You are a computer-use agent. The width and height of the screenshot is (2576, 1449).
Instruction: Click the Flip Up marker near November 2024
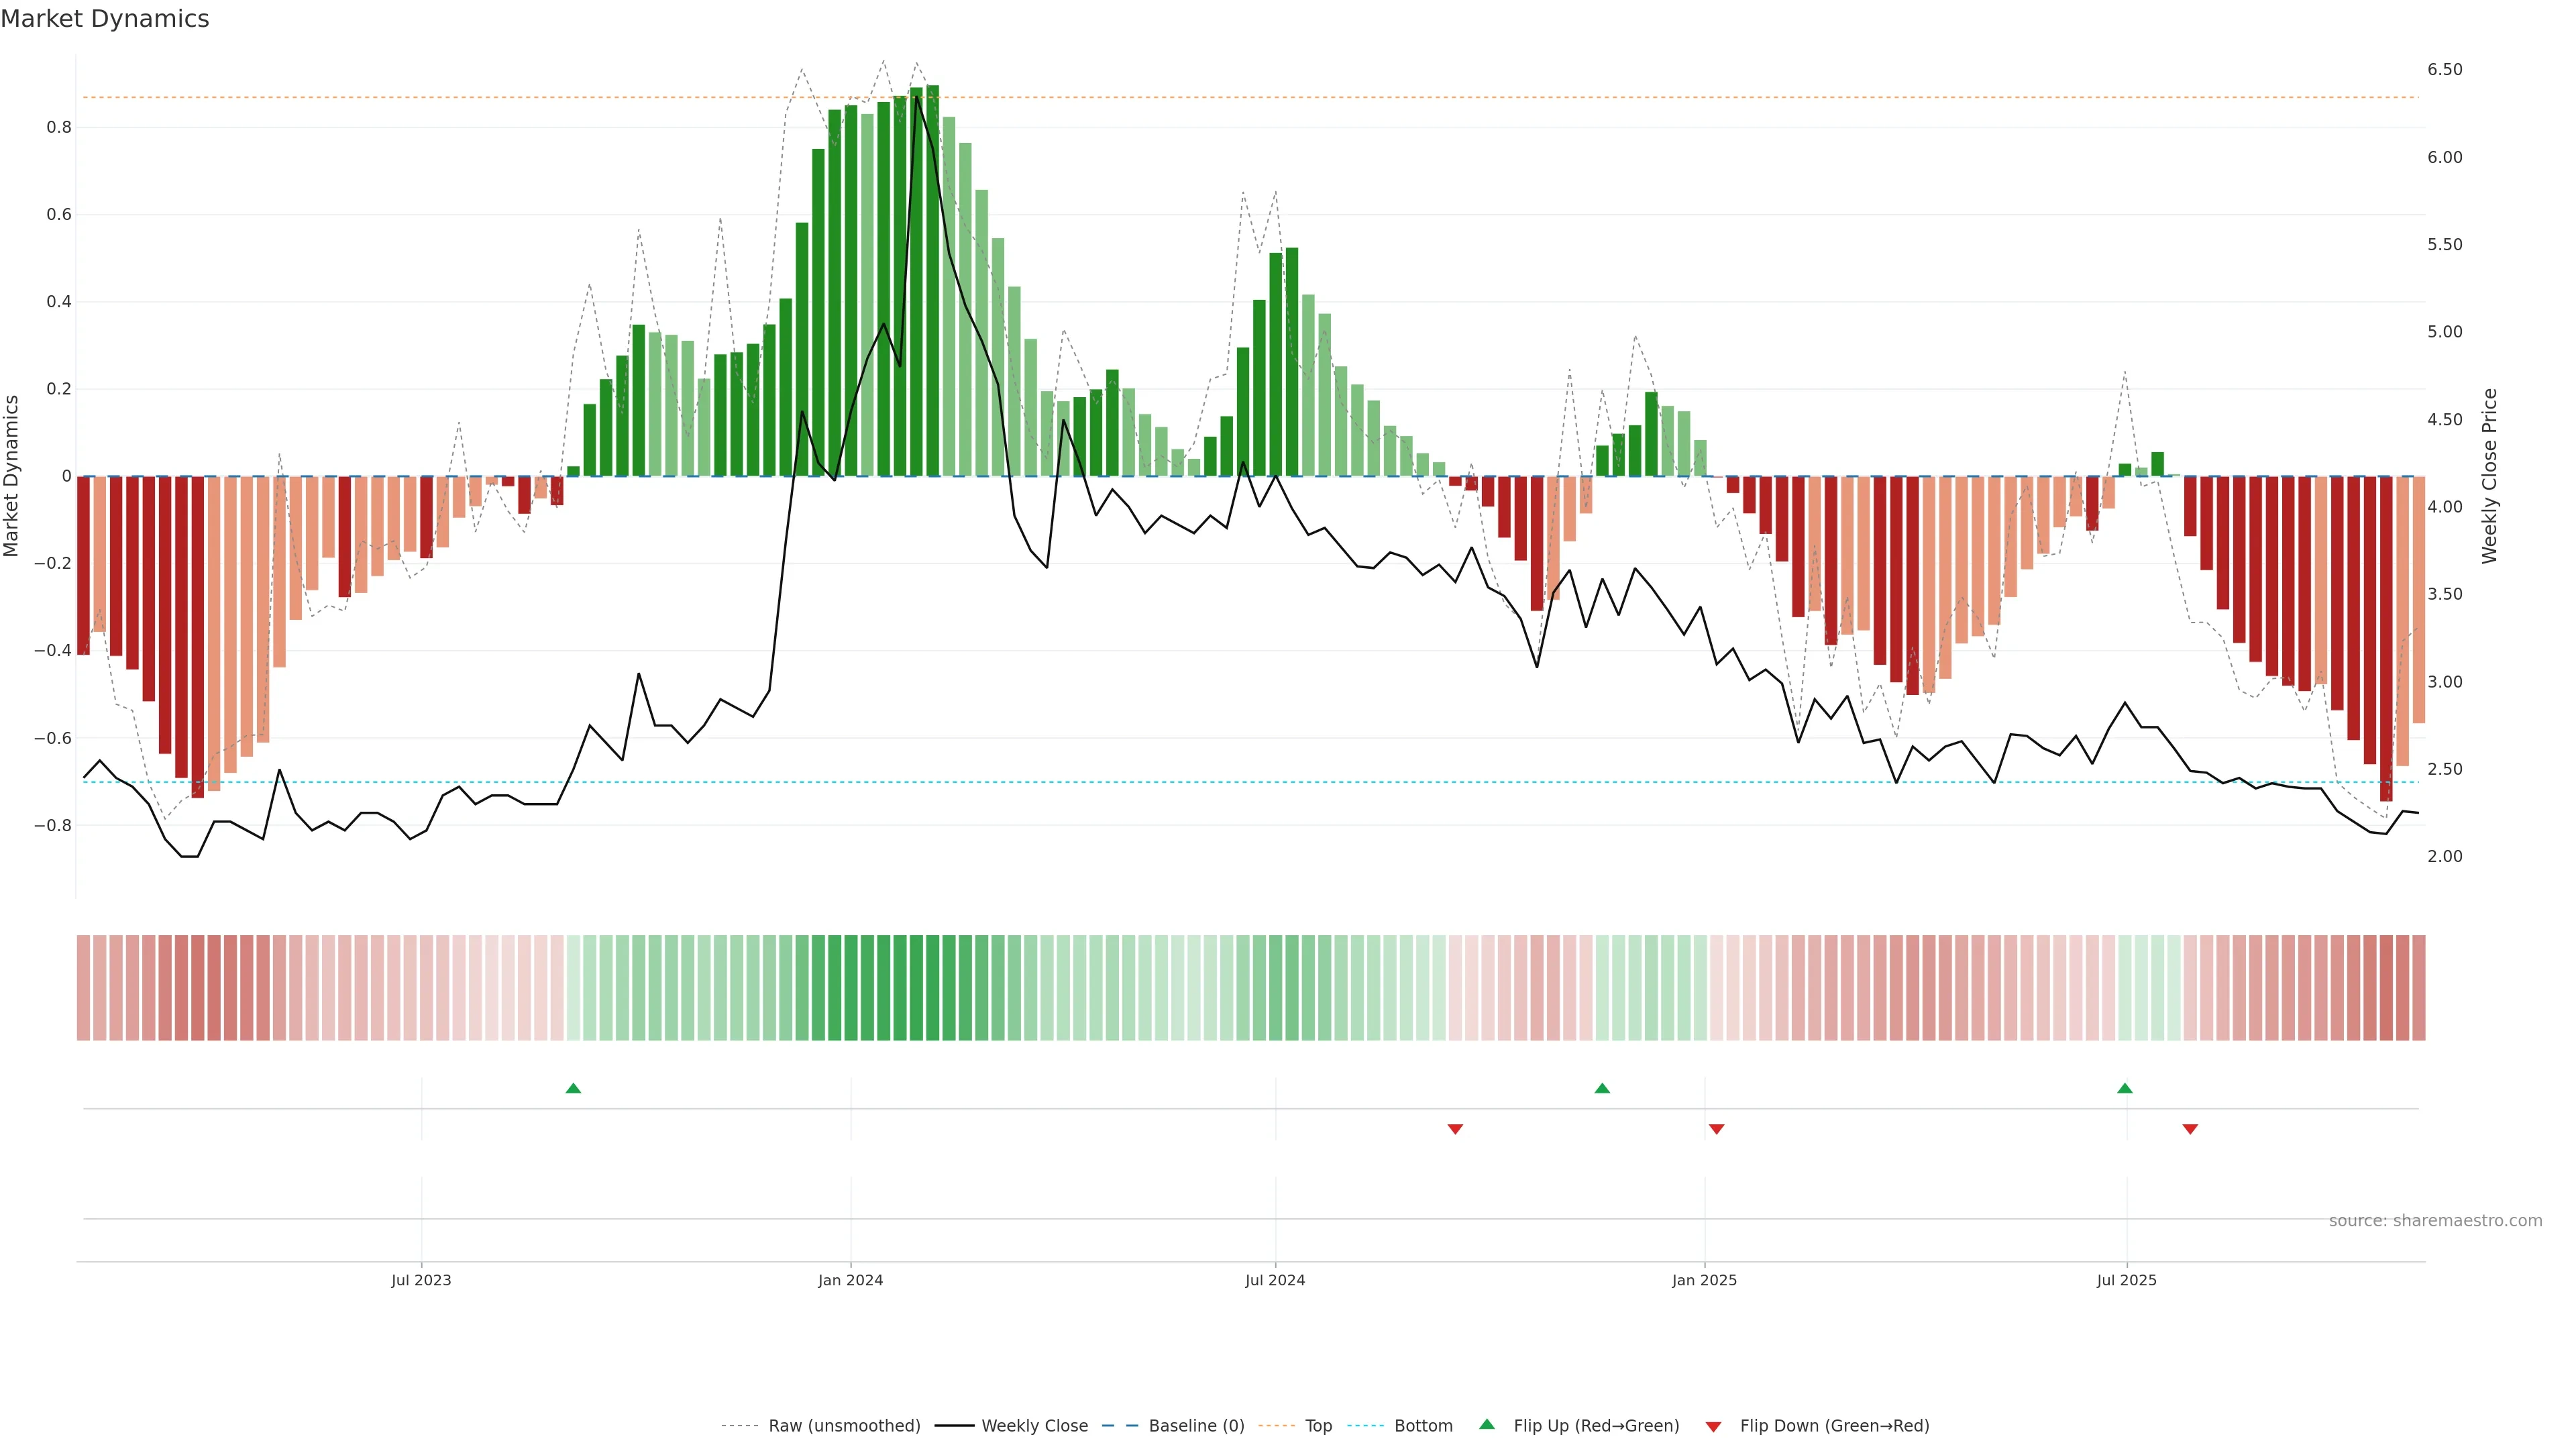(x=1602, y=1088)
